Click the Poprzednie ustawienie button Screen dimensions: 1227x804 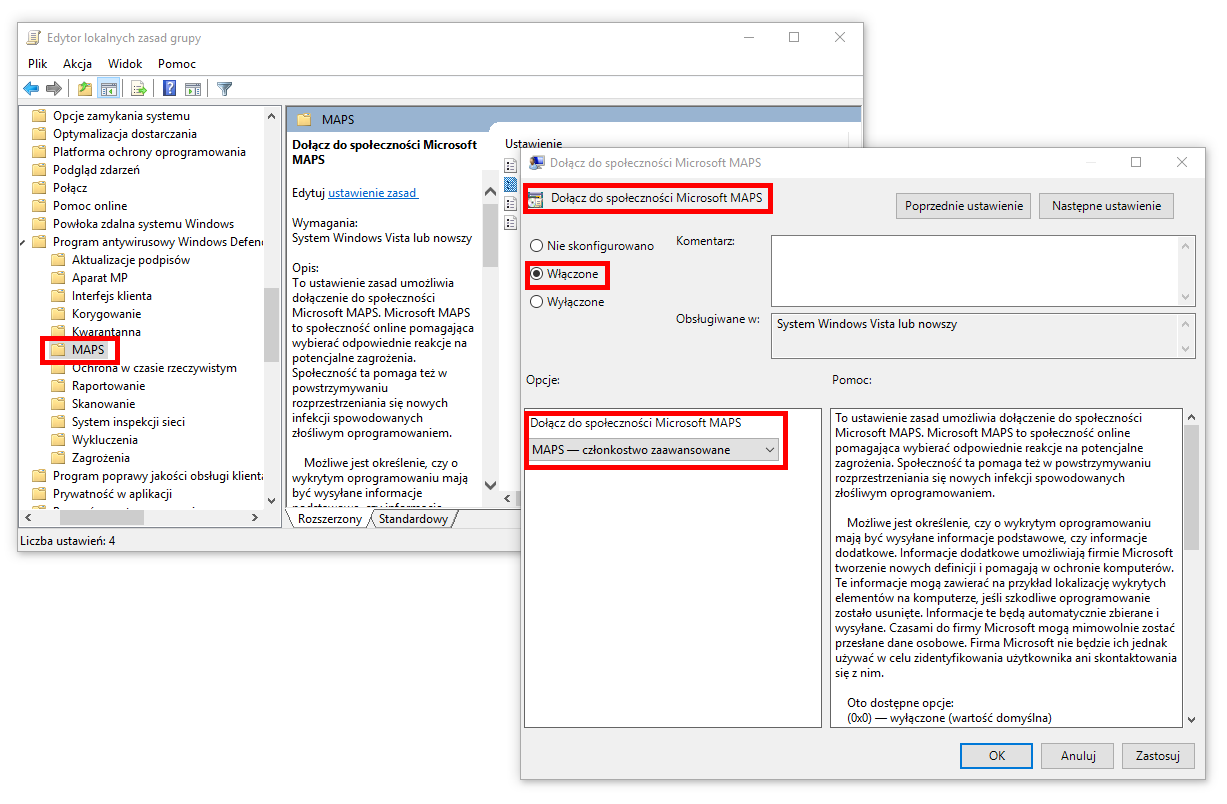tap(964, 206)
